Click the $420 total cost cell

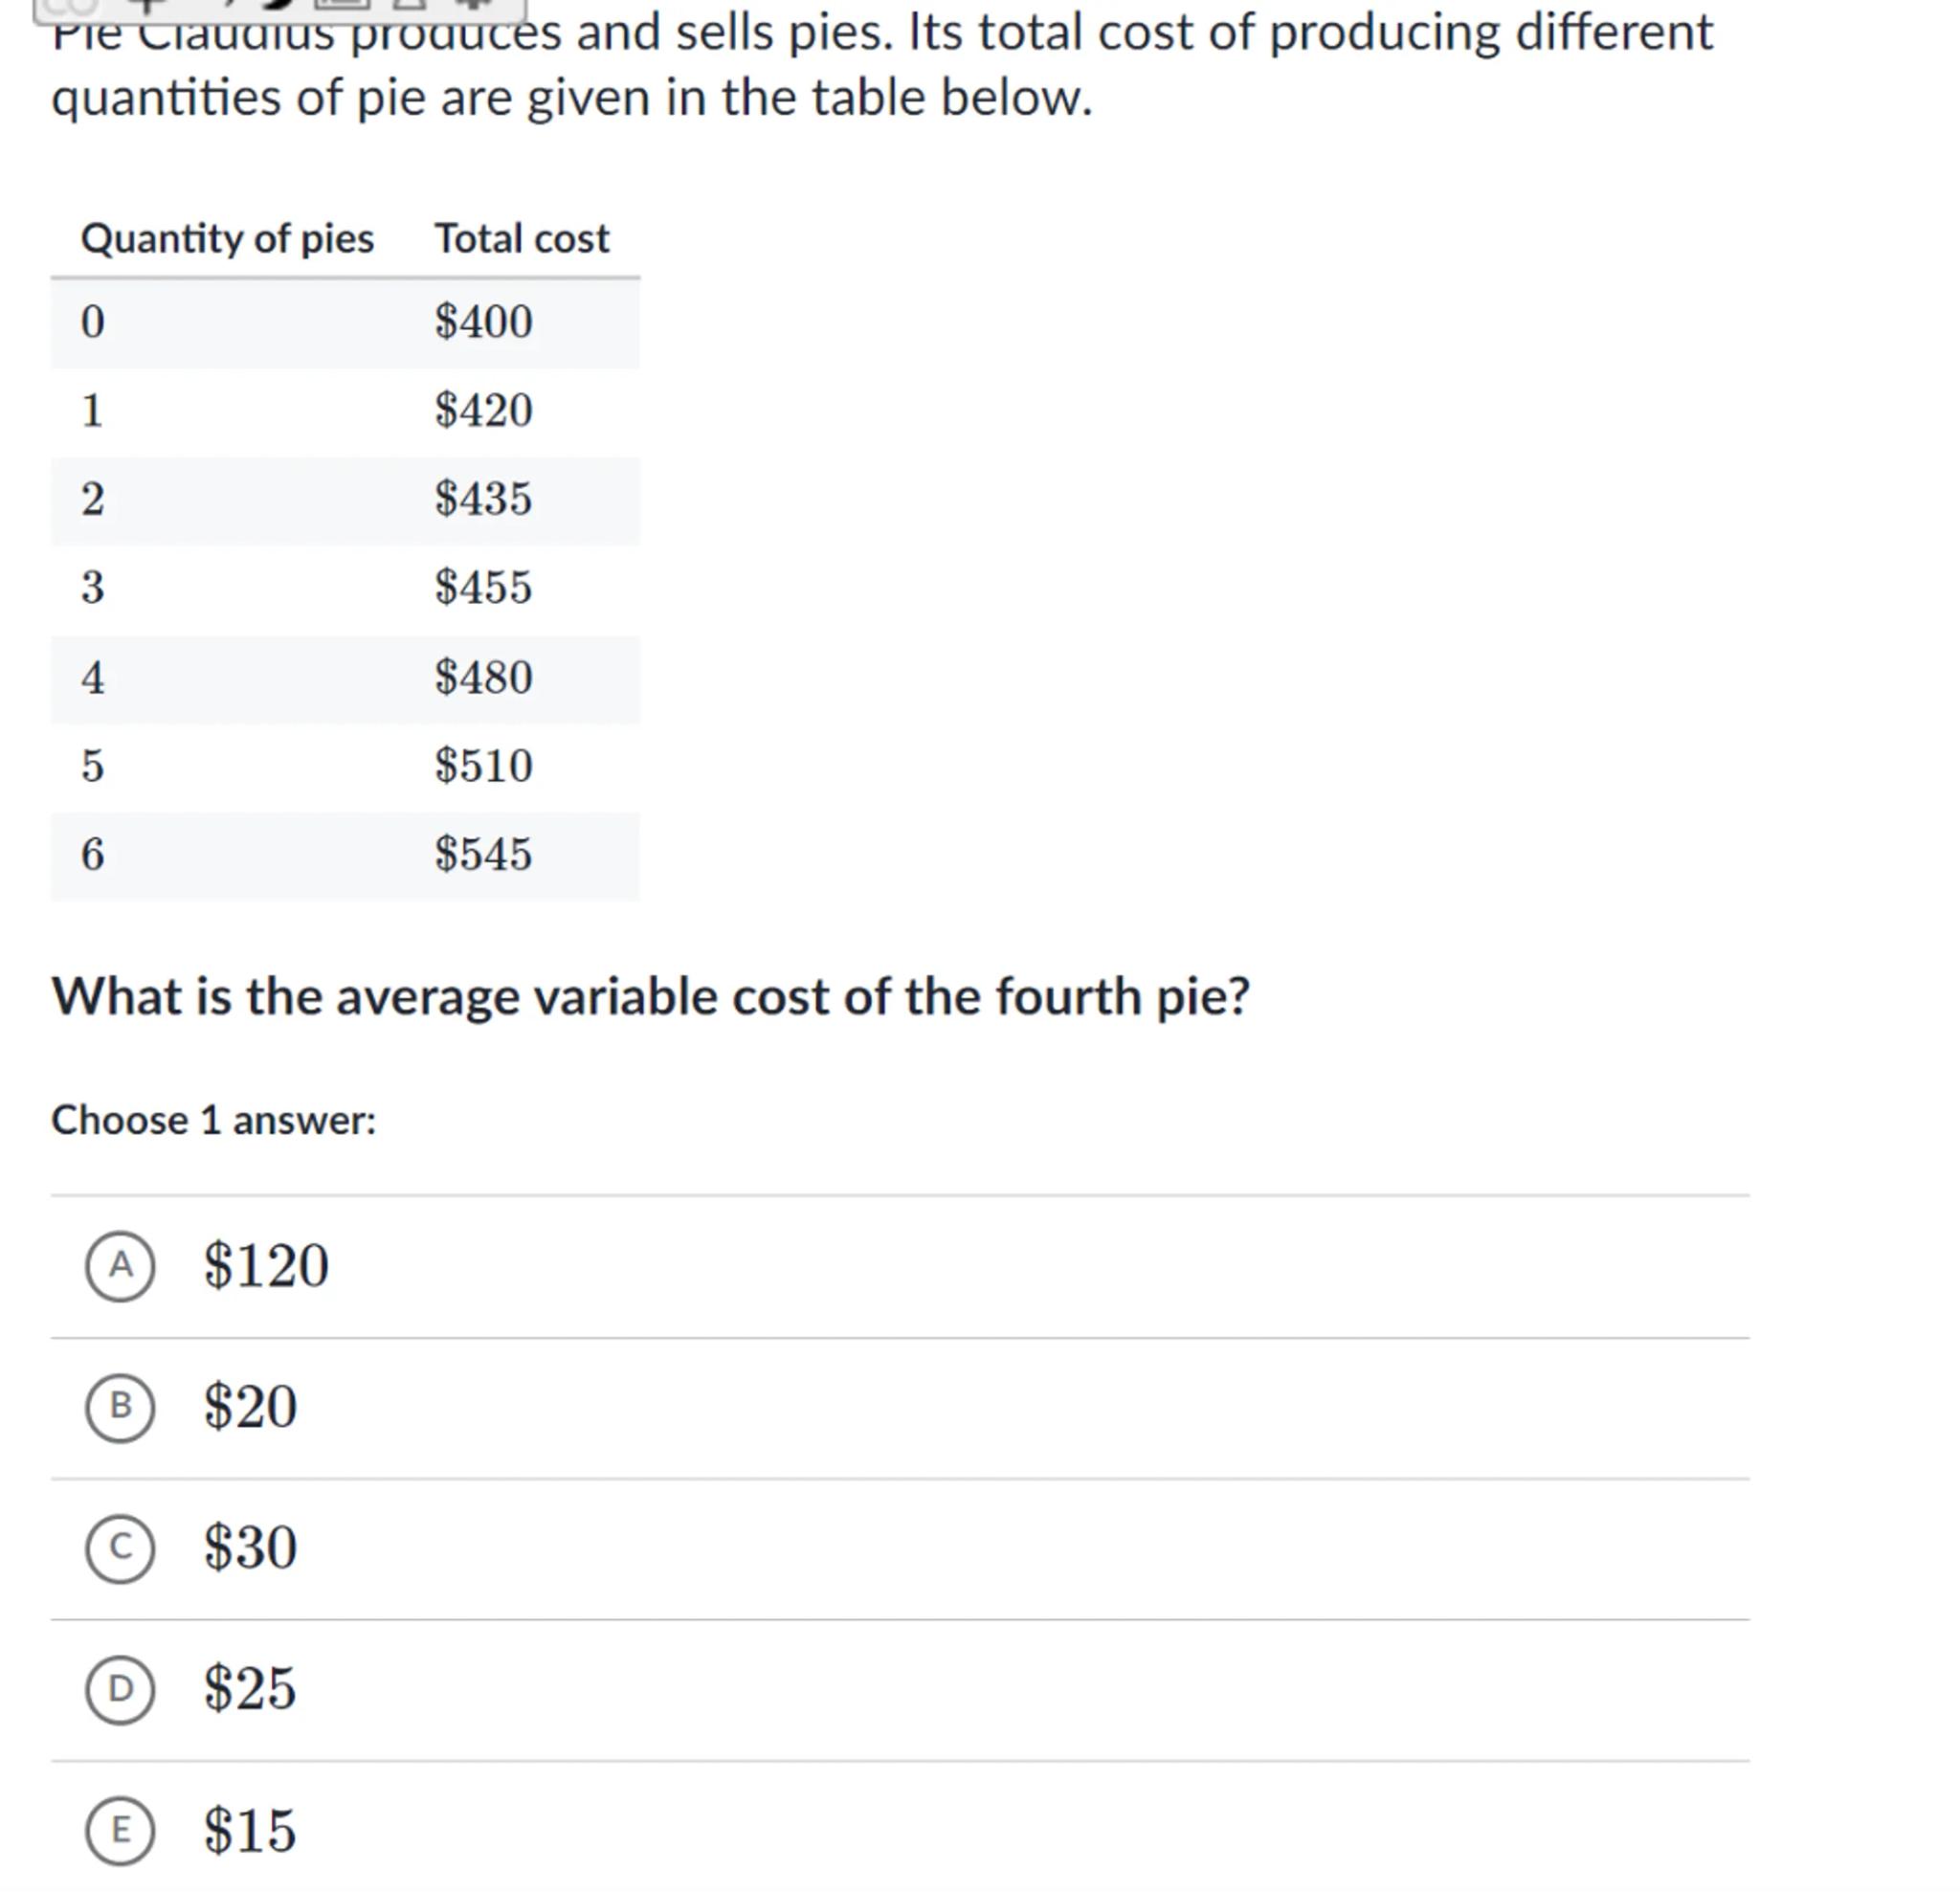tap(483, 410)
